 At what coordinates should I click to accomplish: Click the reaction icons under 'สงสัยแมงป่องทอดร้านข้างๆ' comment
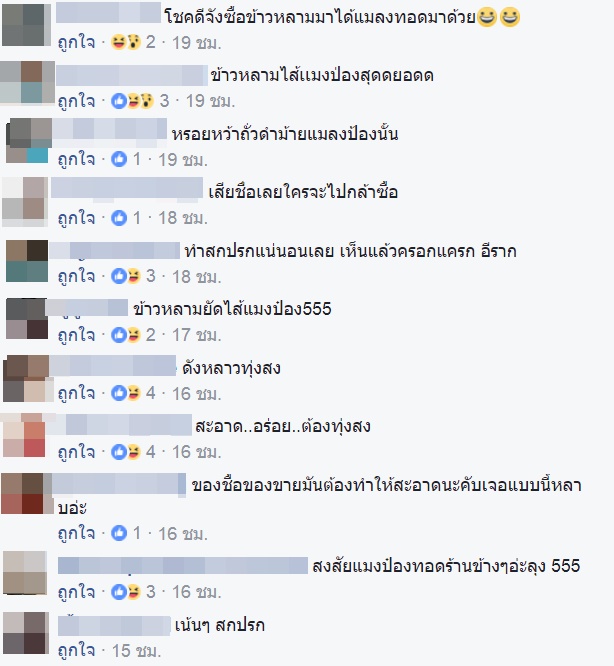[126, 592]
